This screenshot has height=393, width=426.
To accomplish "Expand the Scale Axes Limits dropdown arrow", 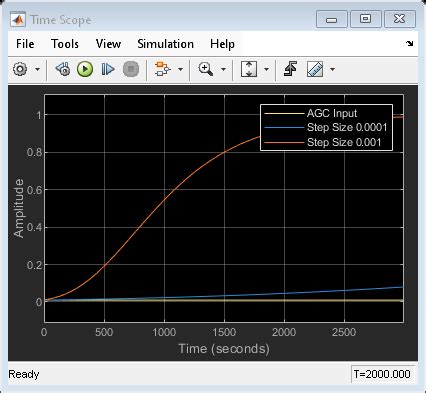I will [x=266, y=69].
